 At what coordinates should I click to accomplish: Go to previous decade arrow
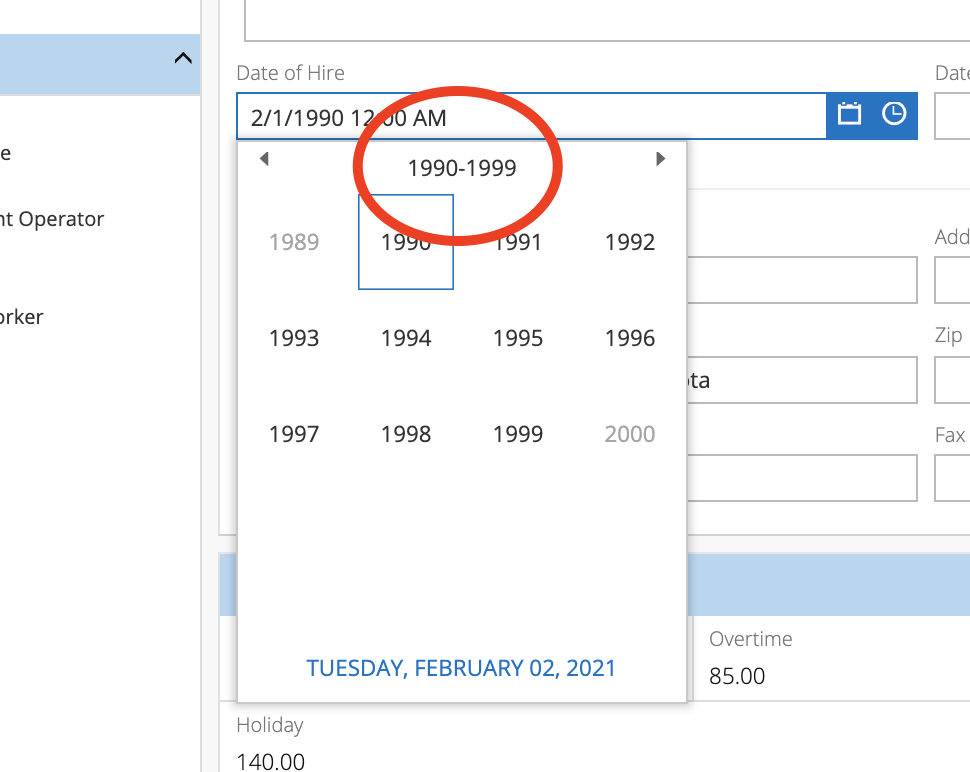[264, 159]
